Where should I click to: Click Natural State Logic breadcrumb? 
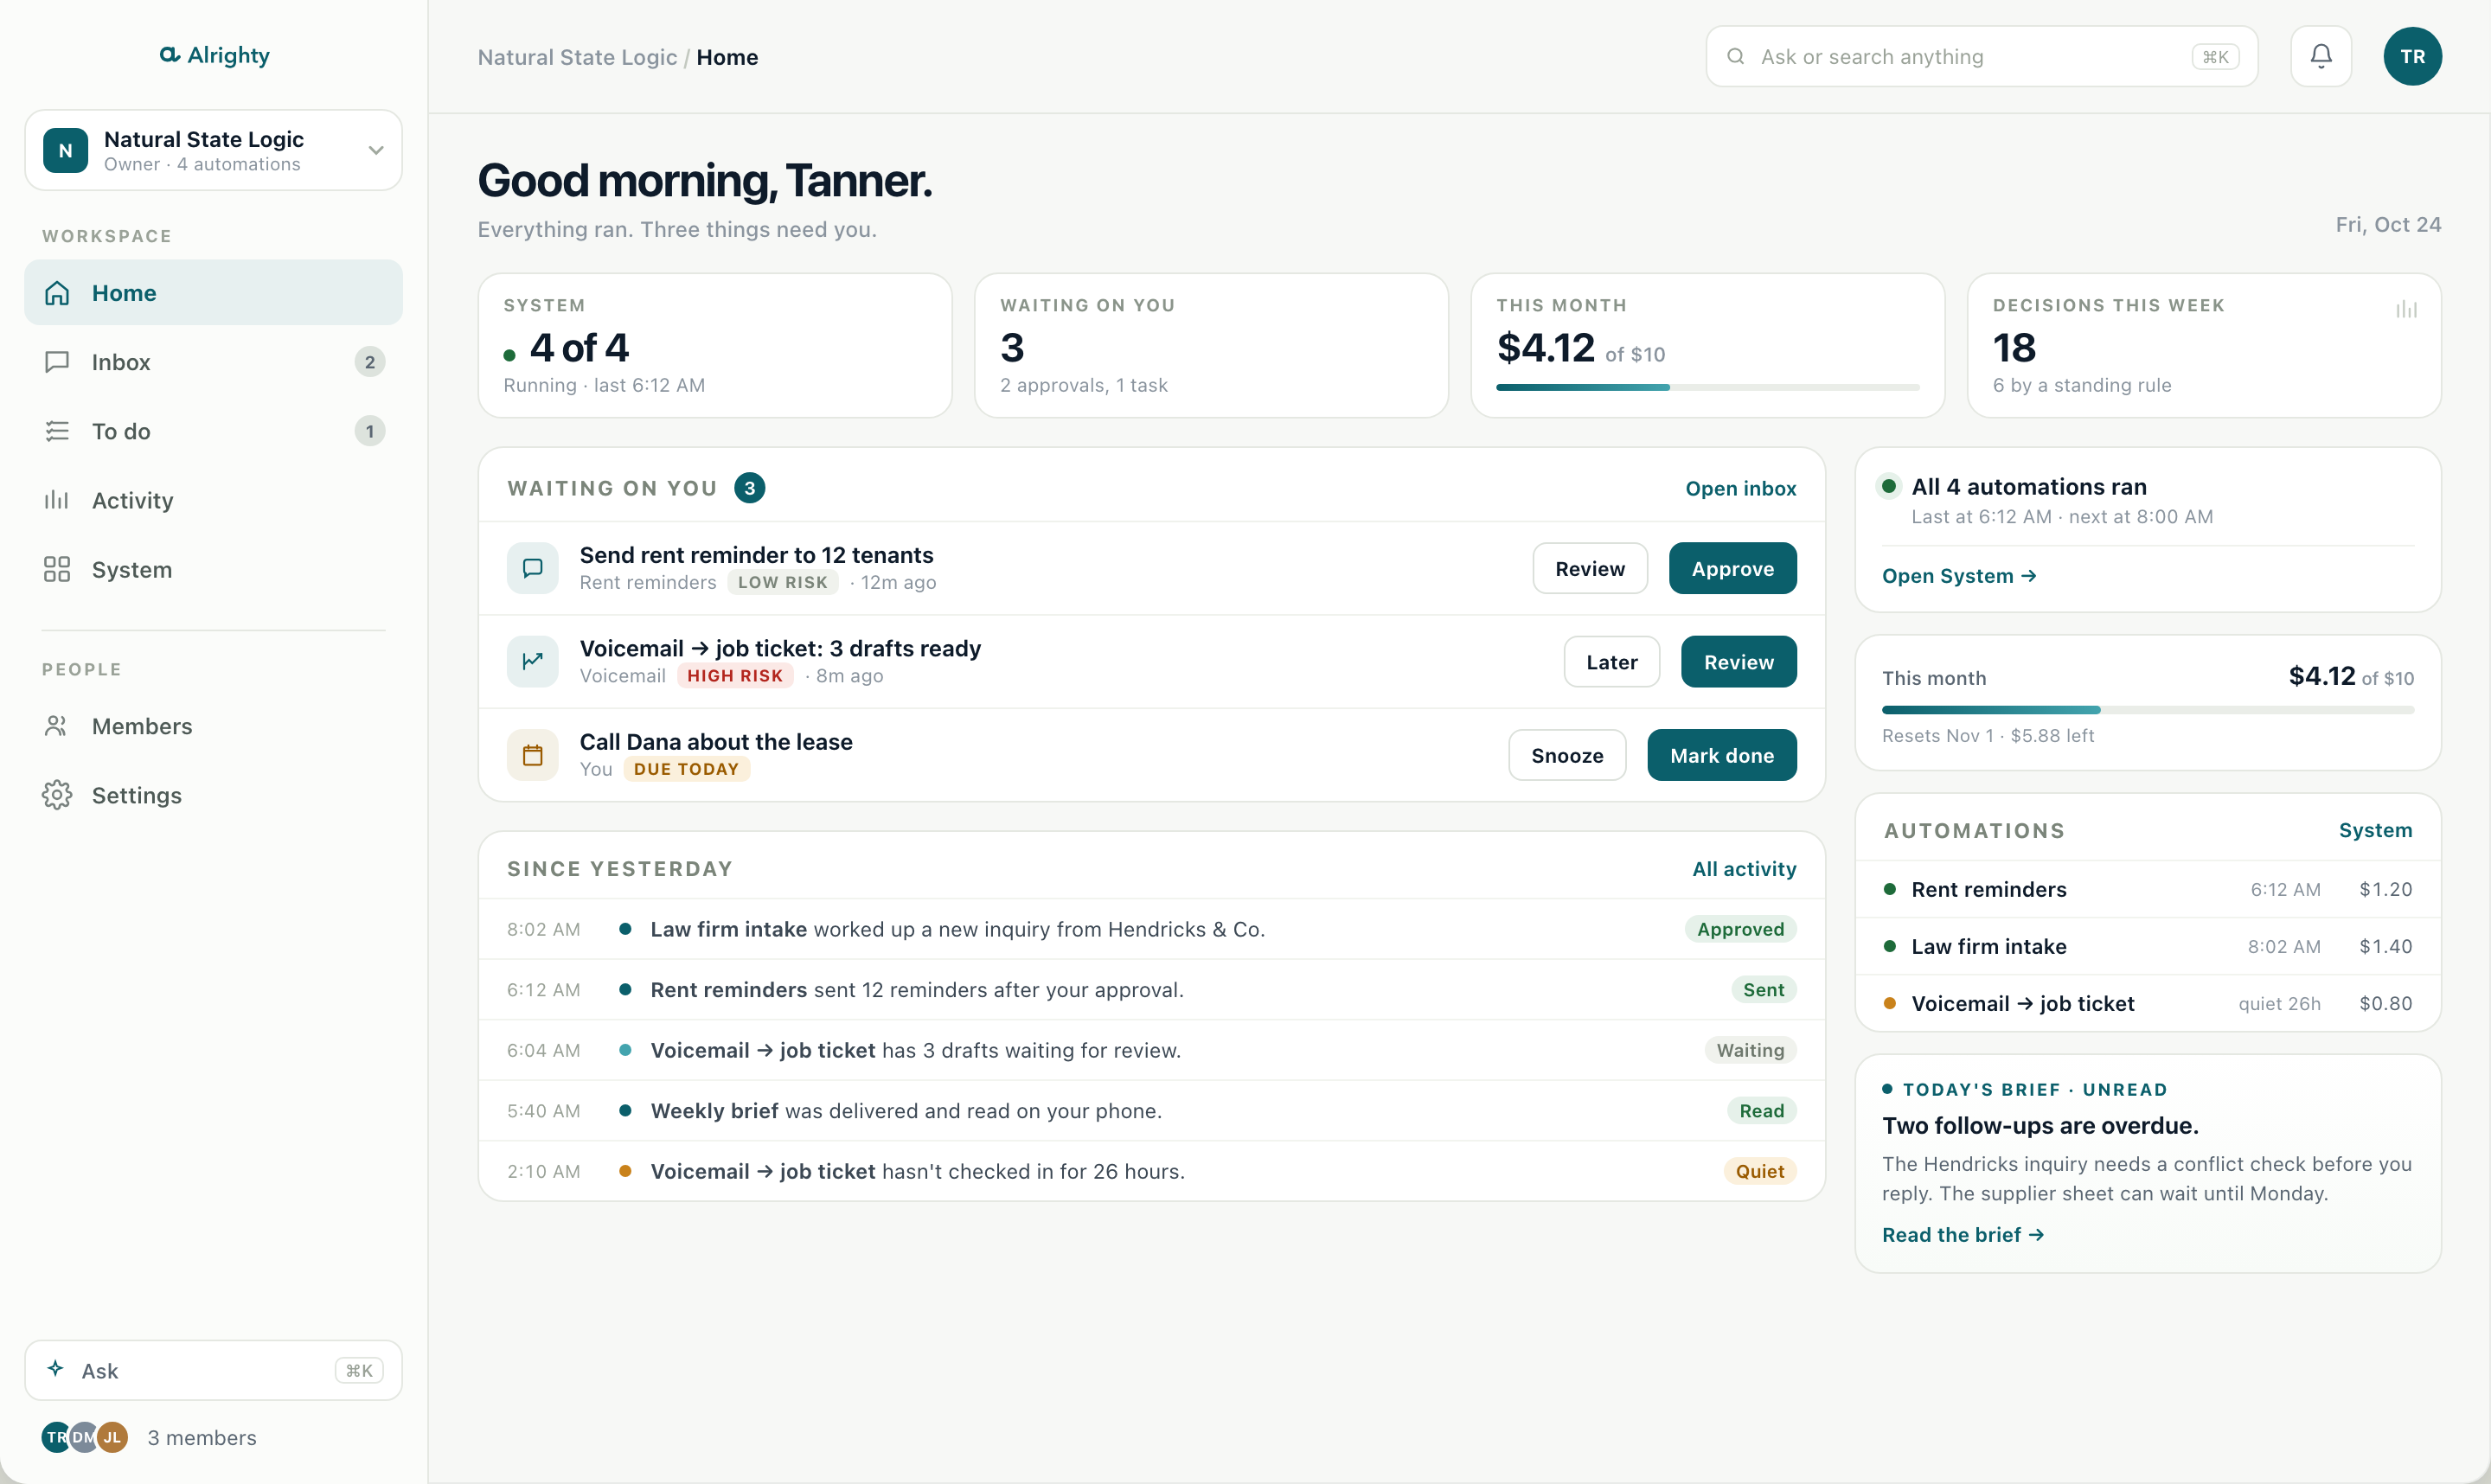(x=577, y=57)
